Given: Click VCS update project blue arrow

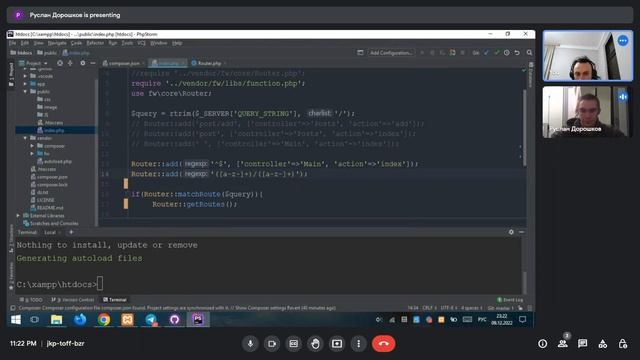Looking at the screenshot, I should click(x=487, y=53).
